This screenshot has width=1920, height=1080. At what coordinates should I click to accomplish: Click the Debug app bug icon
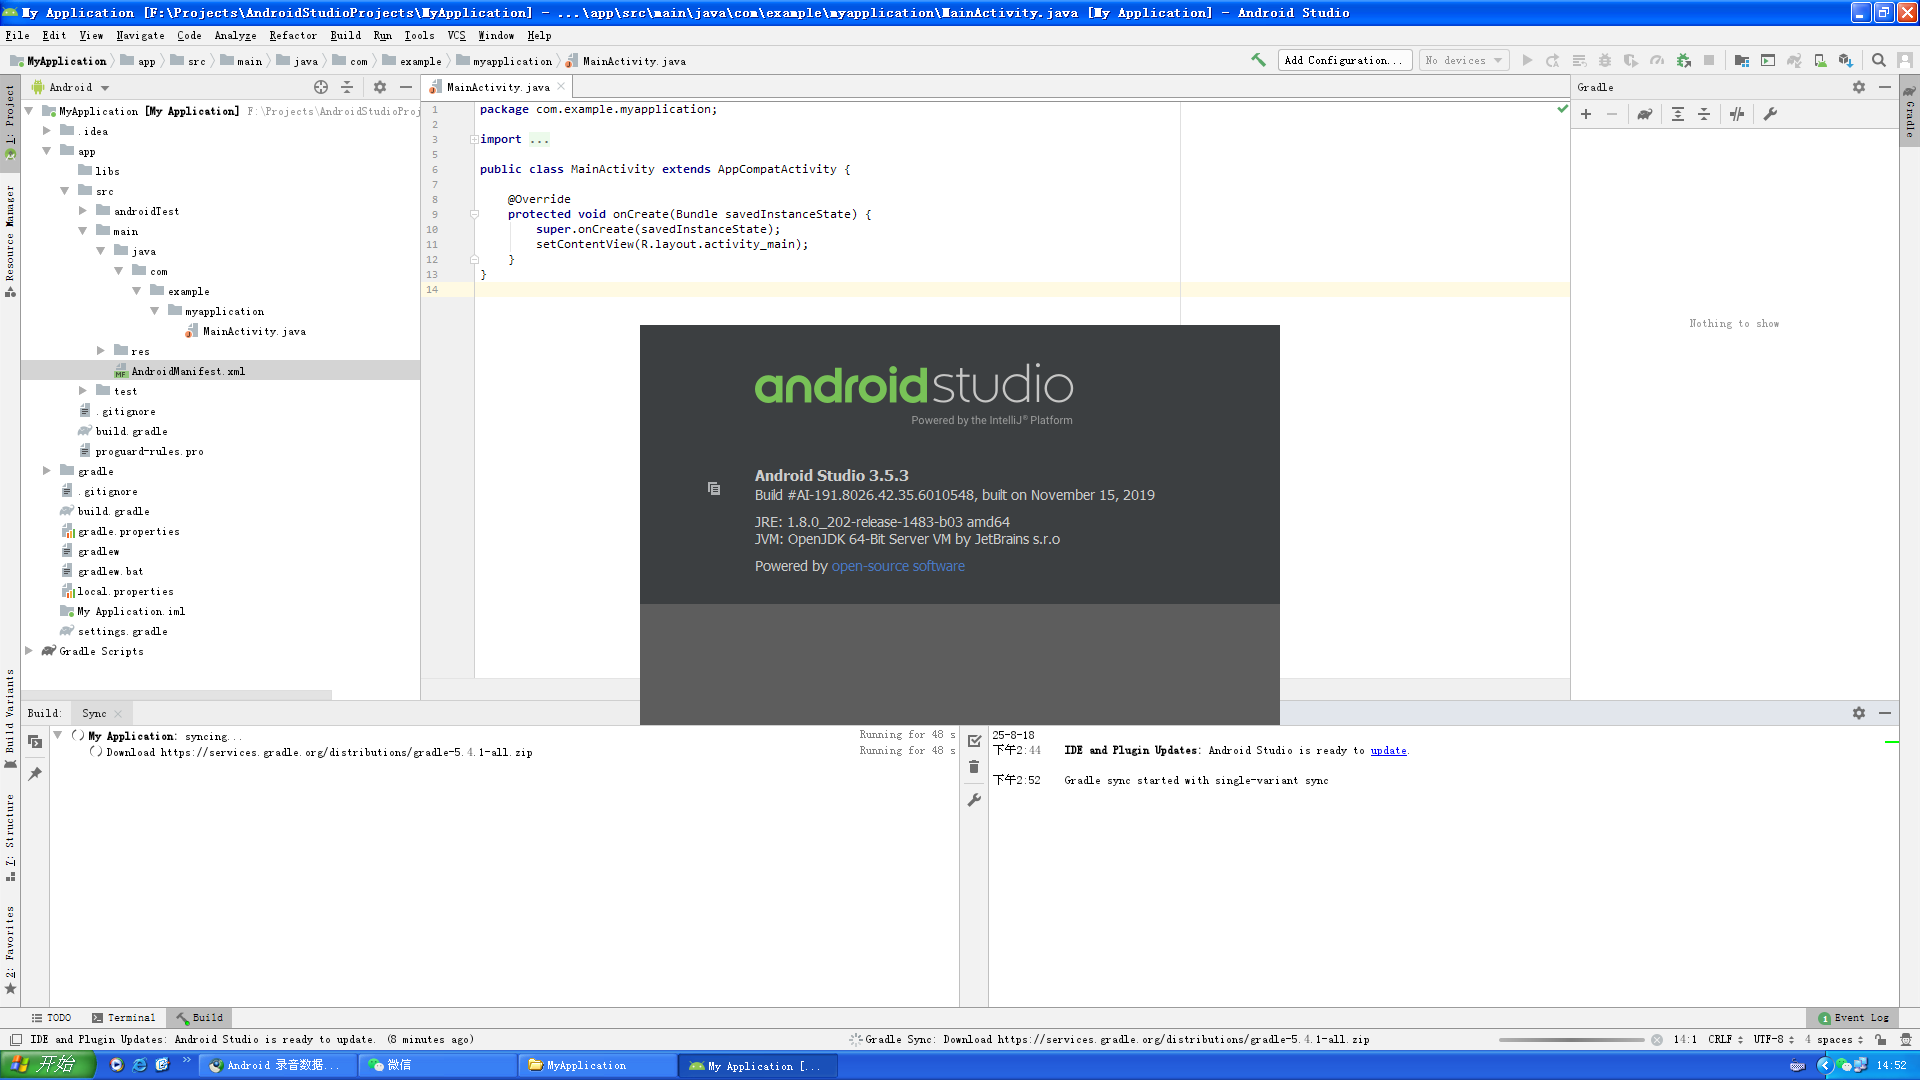1605,60
